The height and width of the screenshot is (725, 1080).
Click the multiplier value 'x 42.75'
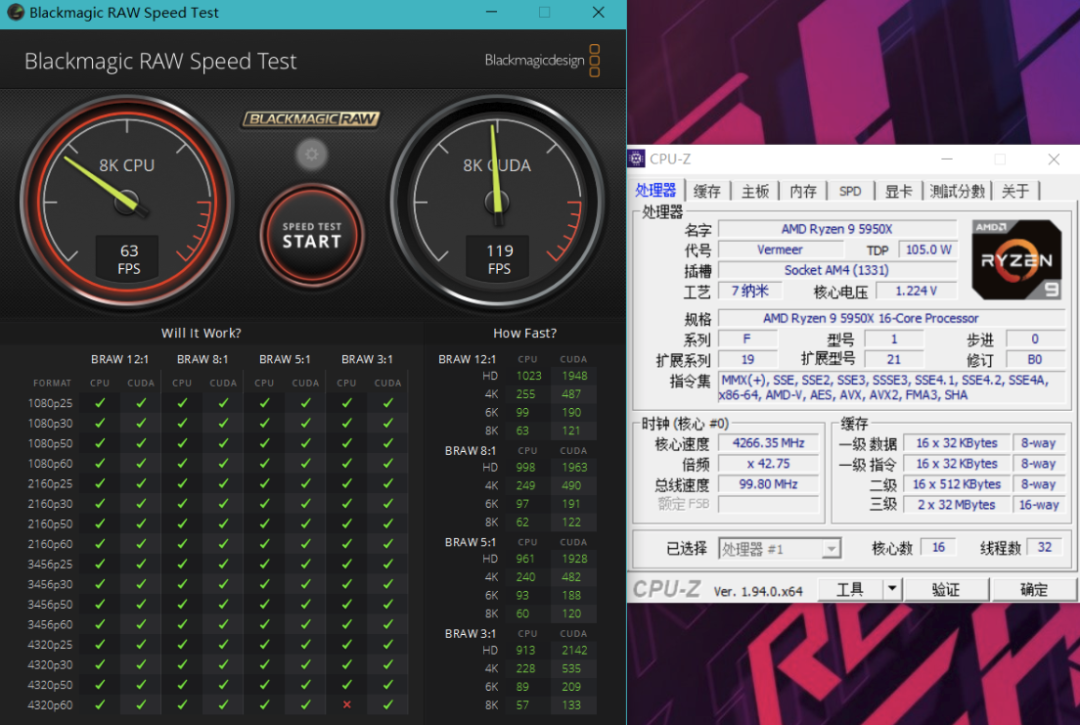(768, 463)
